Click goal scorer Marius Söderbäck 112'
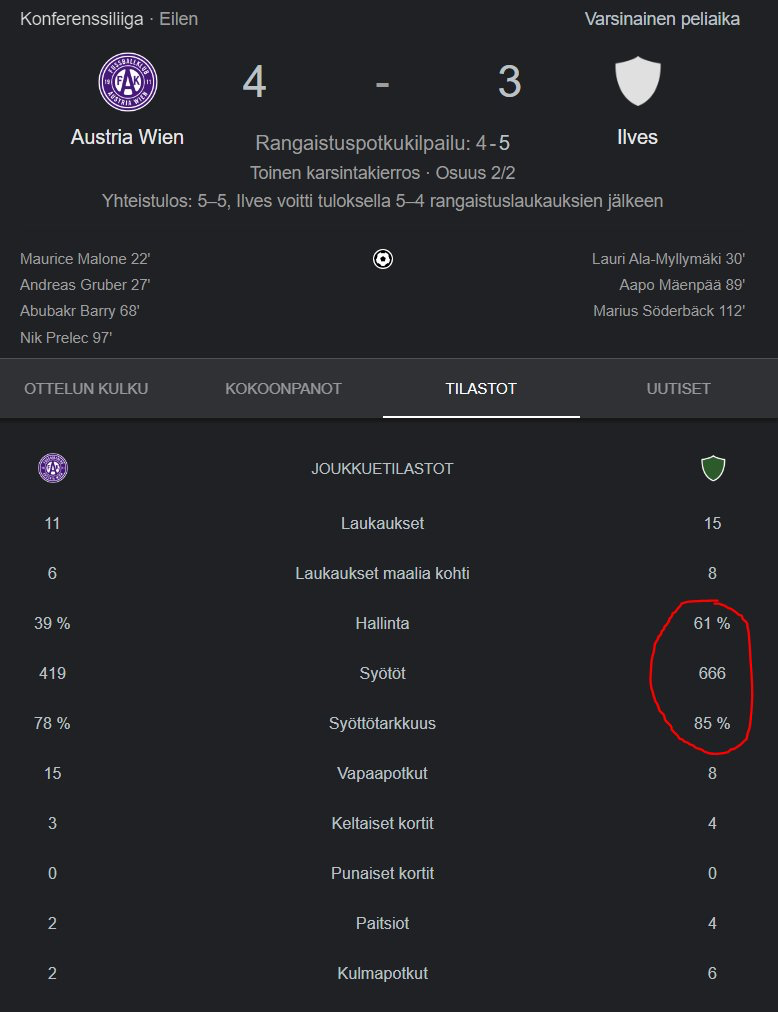The image size is (778, 1012). pyautogui.click(x=668, y=311)
